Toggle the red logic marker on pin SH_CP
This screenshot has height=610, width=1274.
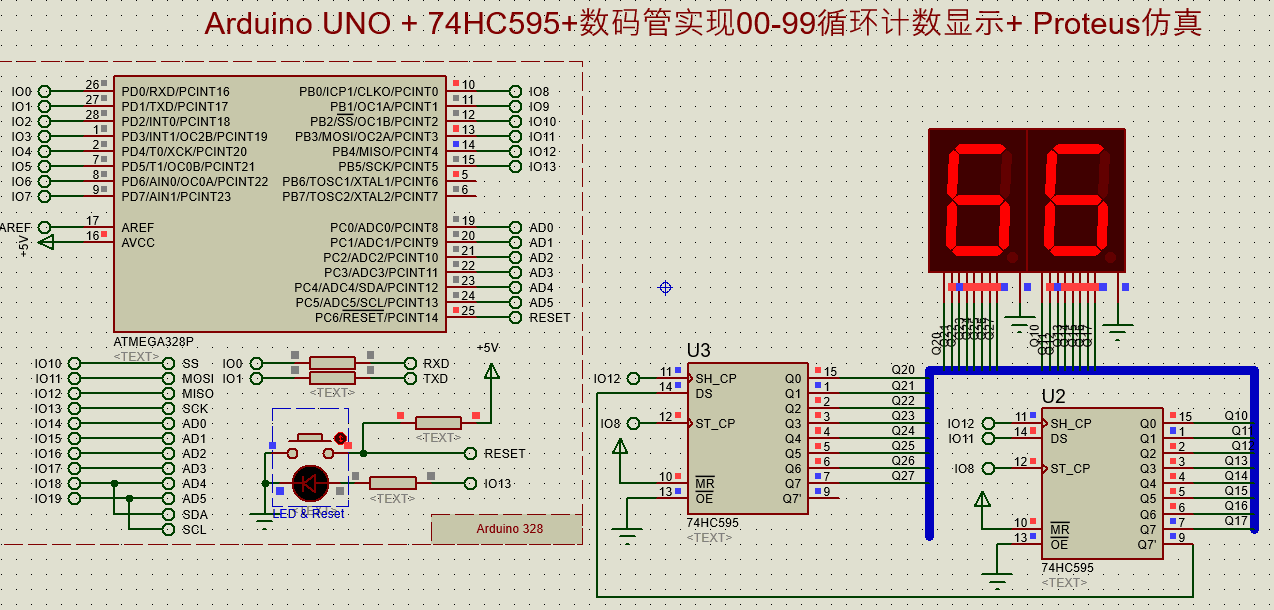677,370
